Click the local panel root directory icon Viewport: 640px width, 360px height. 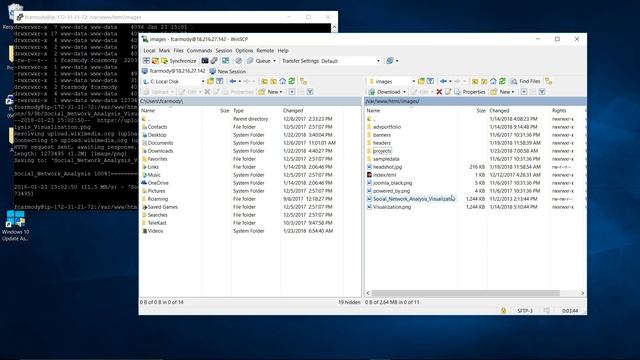[x=273, y=81]
